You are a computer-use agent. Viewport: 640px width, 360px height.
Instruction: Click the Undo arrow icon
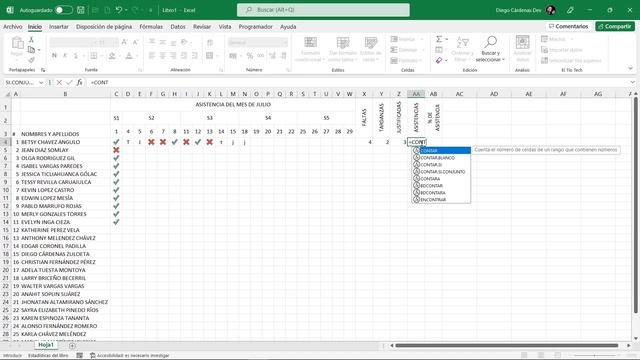(x=118, y=10)
